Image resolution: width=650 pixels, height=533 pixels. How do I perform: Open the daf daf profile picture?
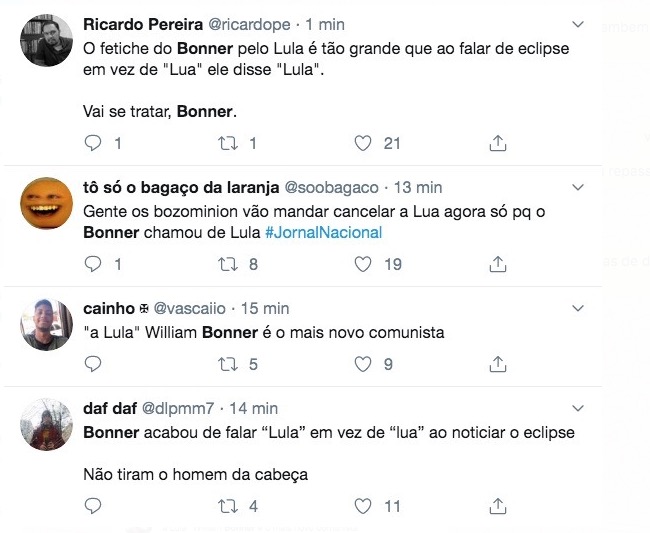(x=46, y=426)
